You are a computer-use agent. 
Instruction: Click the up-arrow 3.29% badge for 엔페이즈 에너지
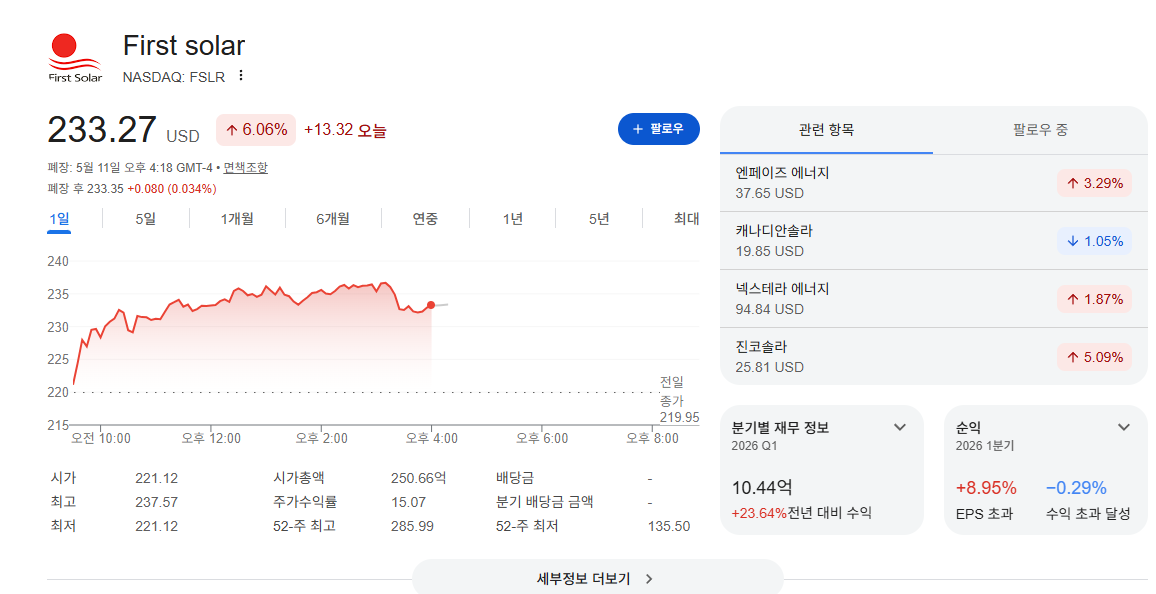pos(1094,183)
